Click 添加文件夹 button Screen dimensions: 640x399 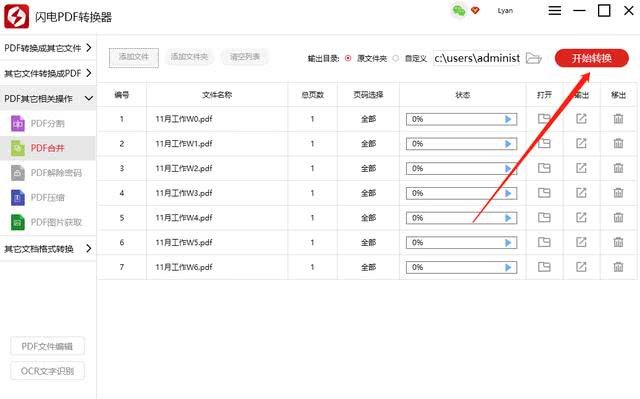tap(189, 57)
